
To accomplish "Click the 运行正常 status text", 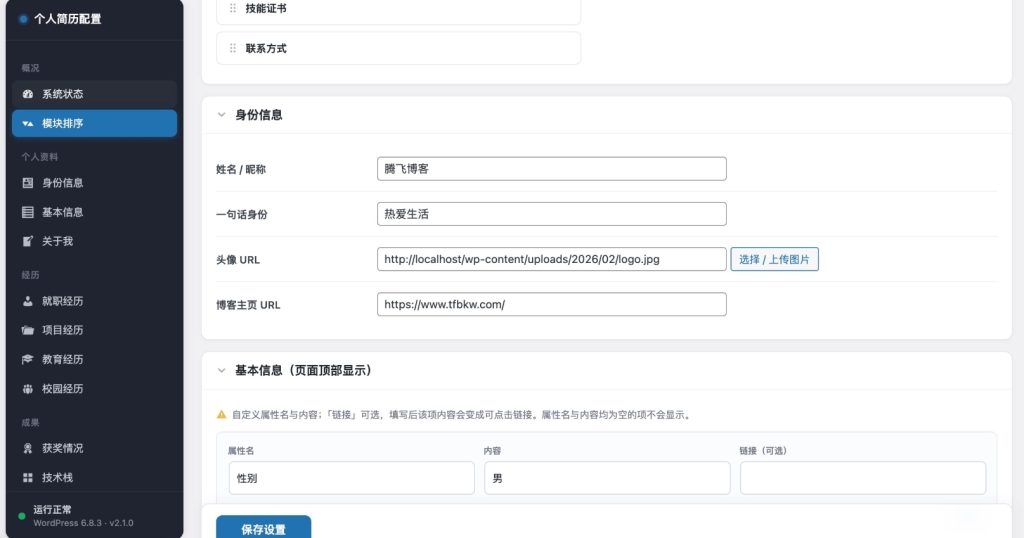I will (52, 509).
